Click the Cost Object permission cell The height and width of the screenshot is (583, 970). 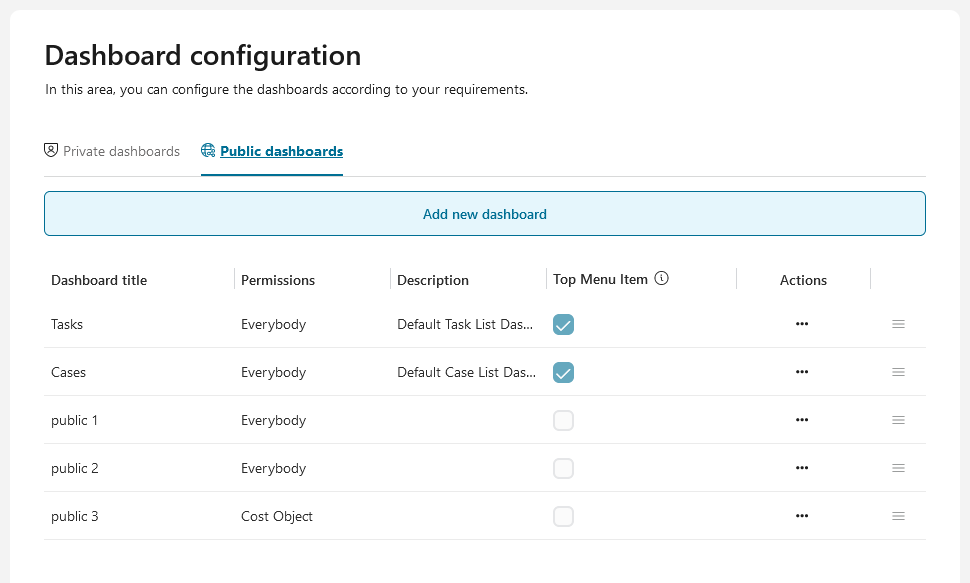pyautogui.click(x=277, y=516)
